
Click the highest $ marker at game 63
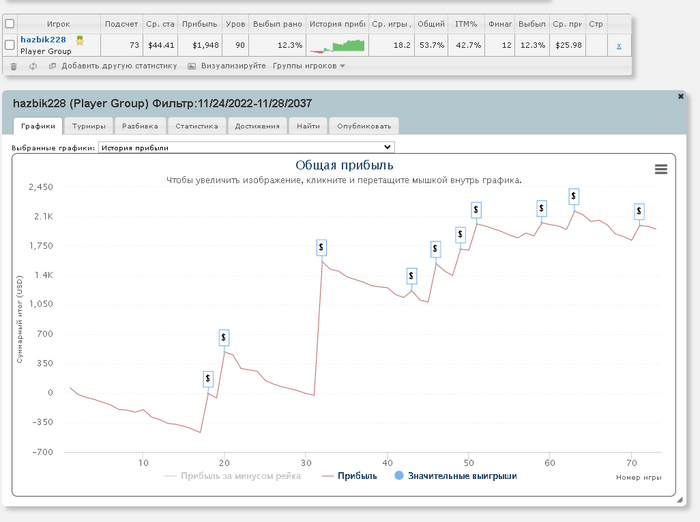[x=574, y=196]
